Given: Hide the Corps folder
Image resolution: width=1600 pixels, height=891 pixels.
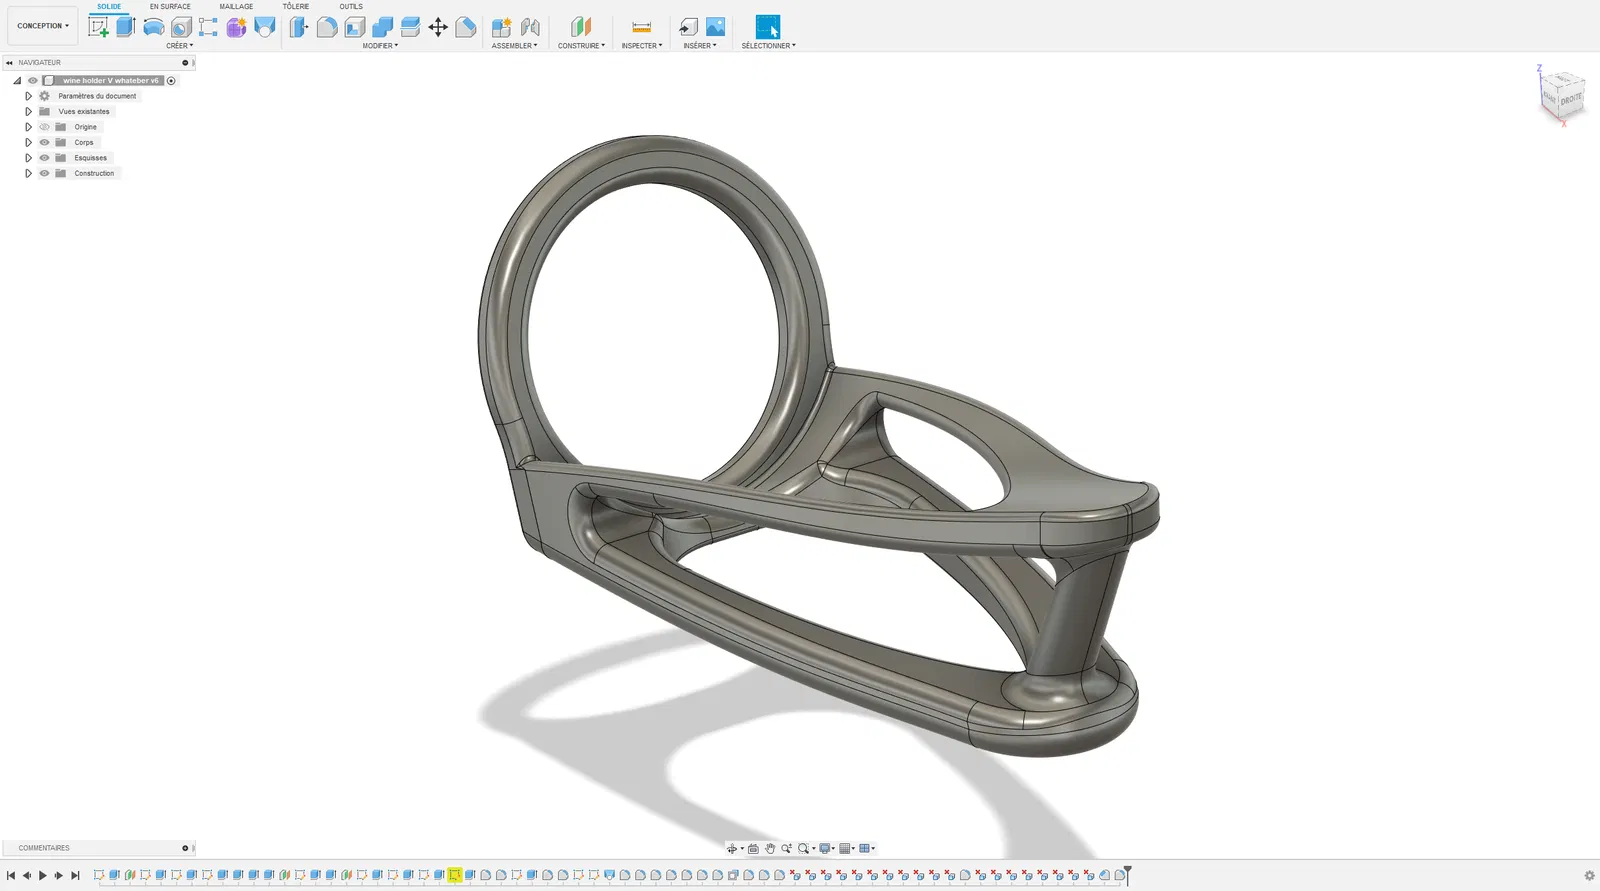Looking at the screenshot, I should (x=44, y=142).
